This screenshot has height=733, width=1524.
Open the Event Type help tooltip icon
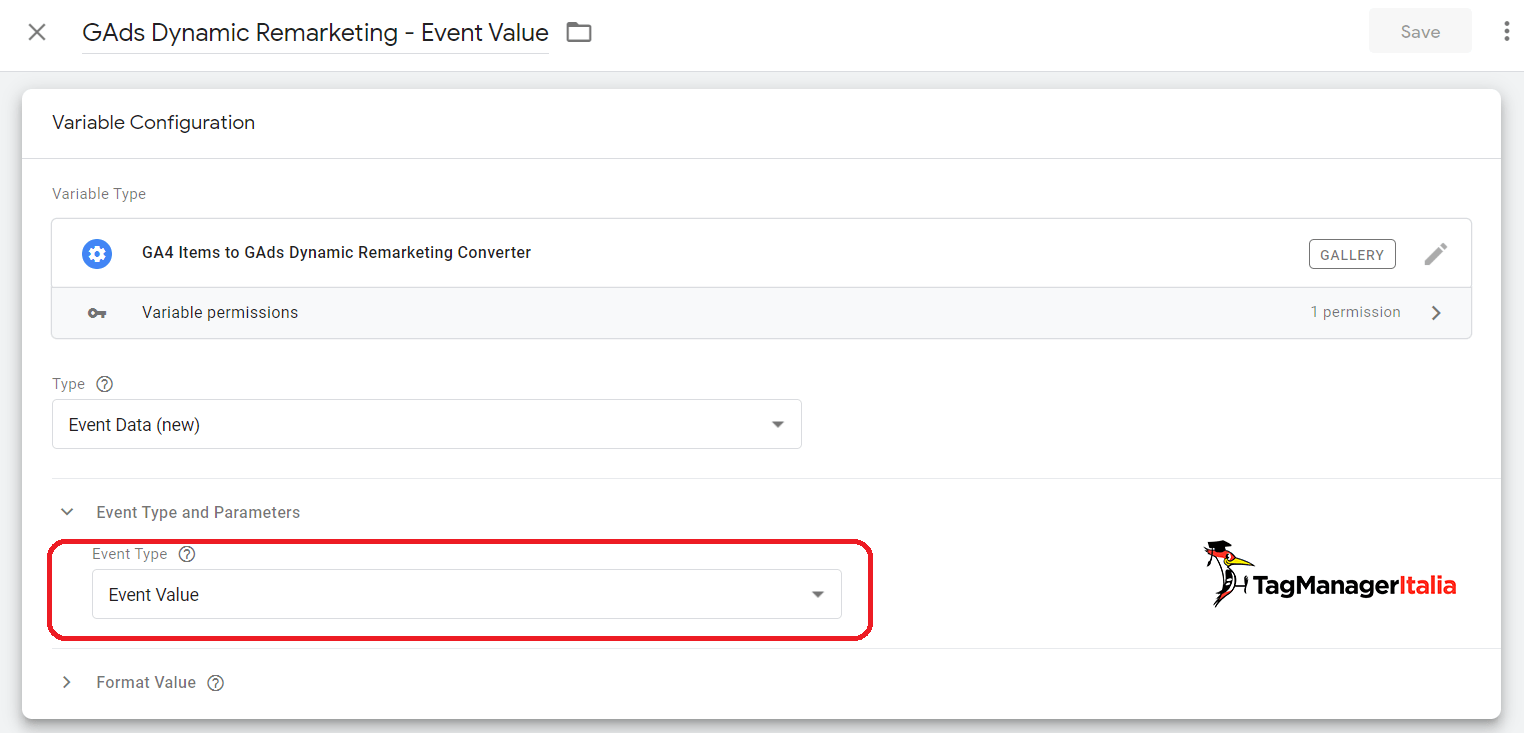coord(187,553)
